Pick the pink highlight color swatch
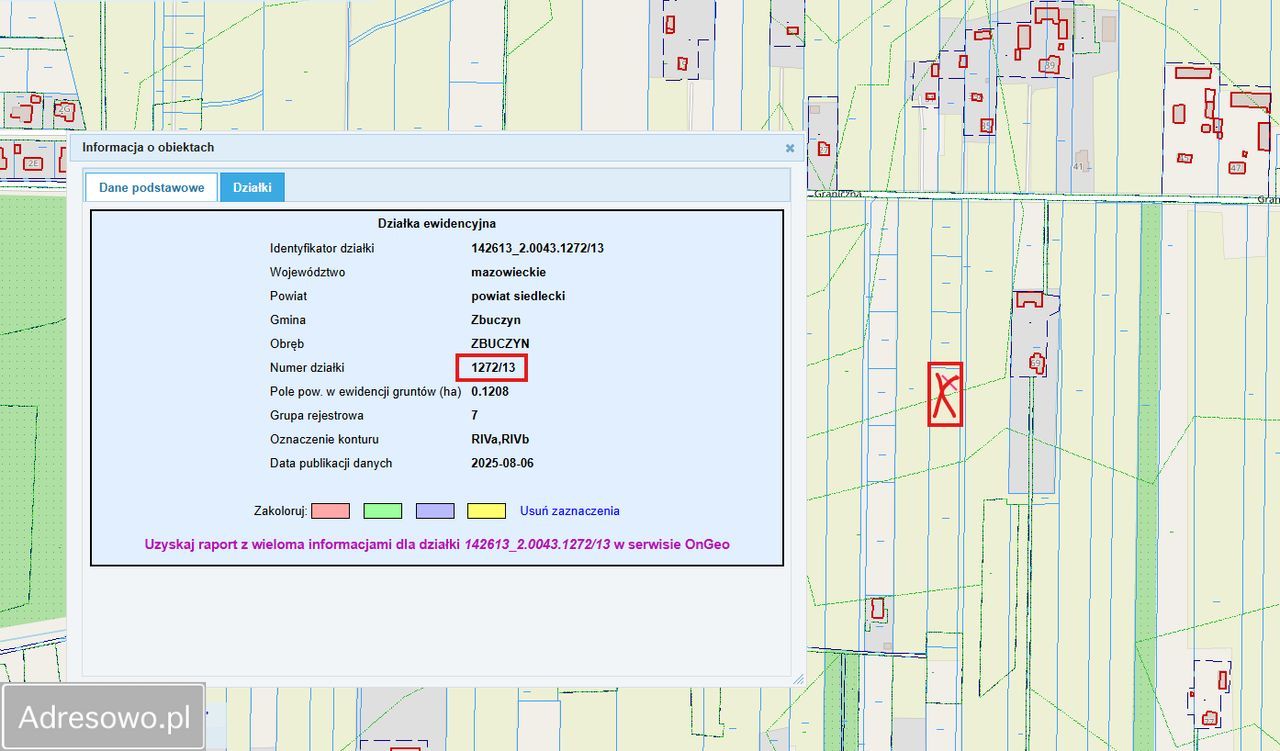The image size is (1280, 751). [x=330, y=511]
